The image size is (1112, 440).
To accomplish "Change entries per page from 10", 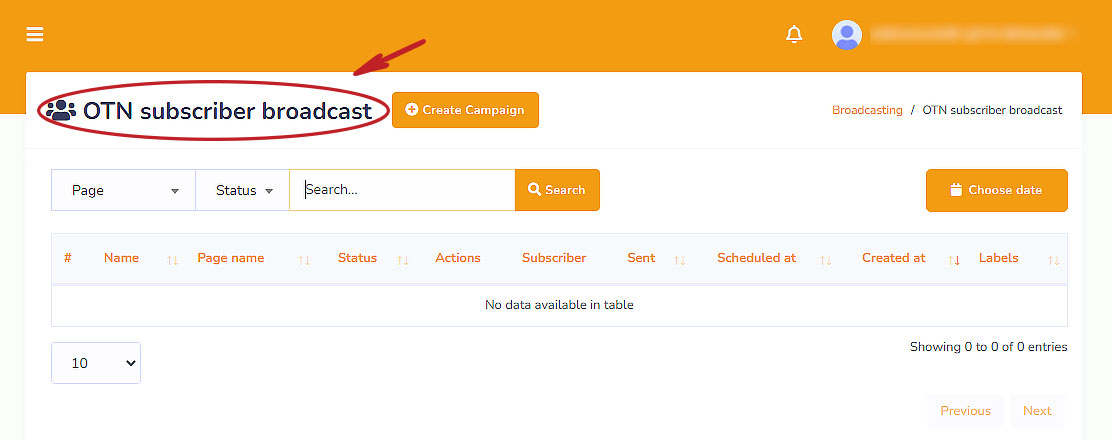I will (x=96, y=363).
